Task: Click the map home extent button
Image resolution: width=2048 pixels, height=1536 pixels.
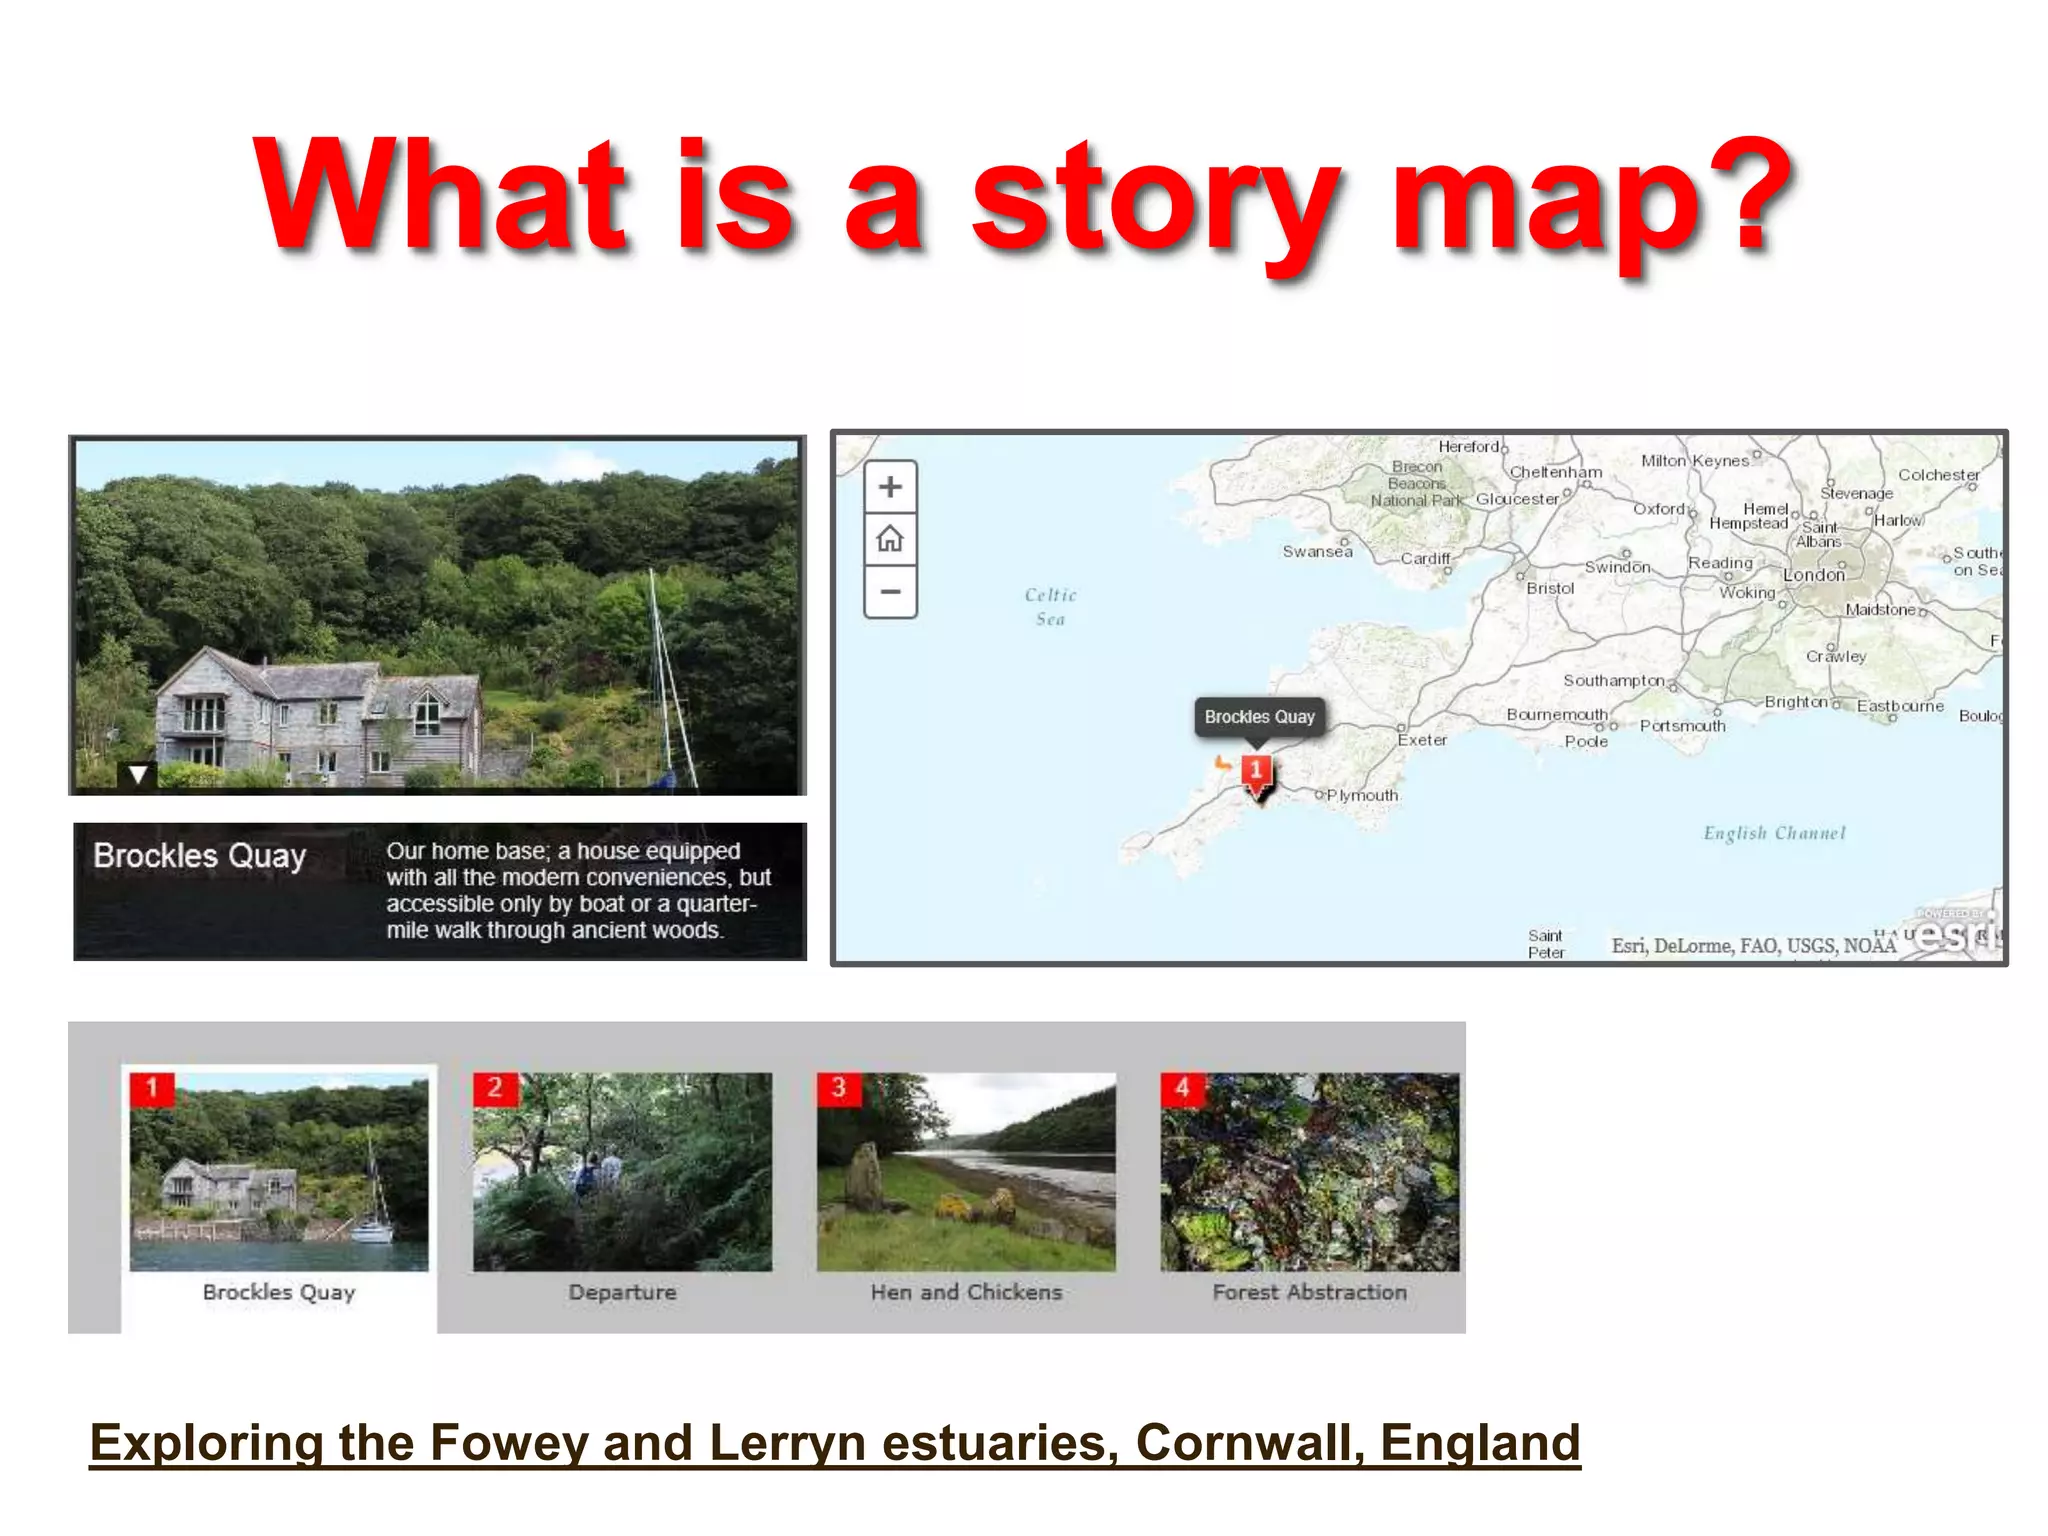Action: (x=890, y=539)
